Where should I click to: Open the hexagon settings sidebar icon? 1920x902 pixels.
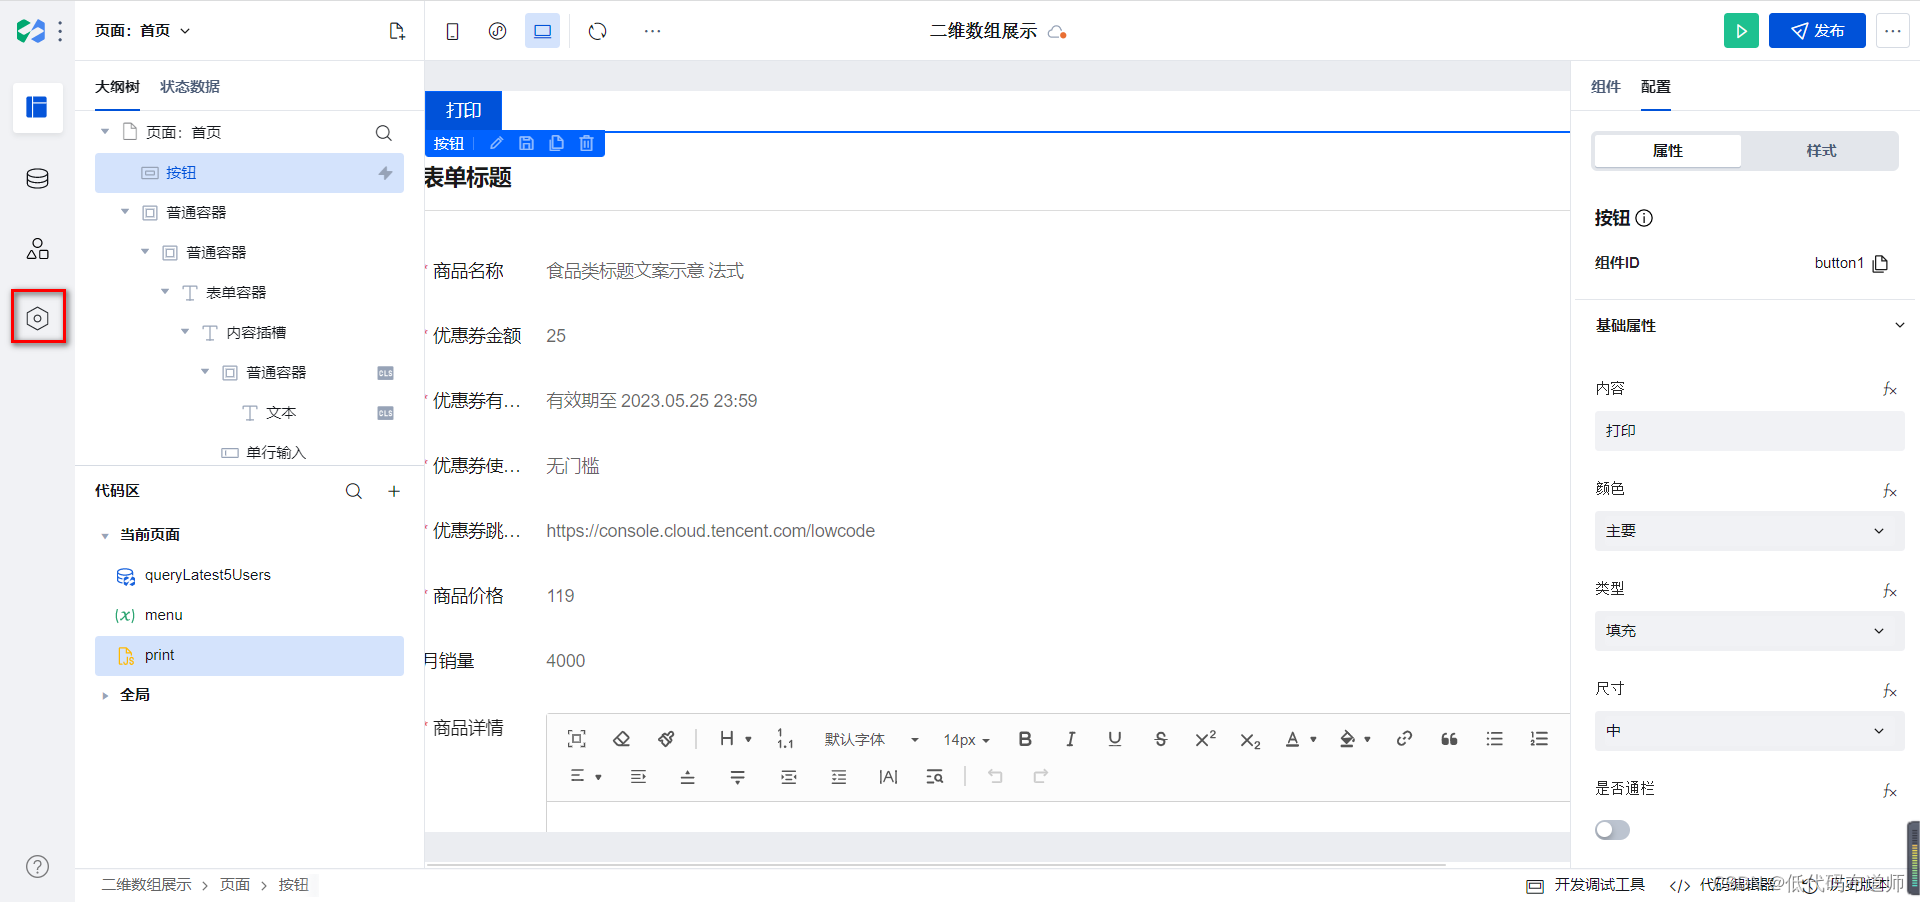pyautogui.click(x=37, y=318)
